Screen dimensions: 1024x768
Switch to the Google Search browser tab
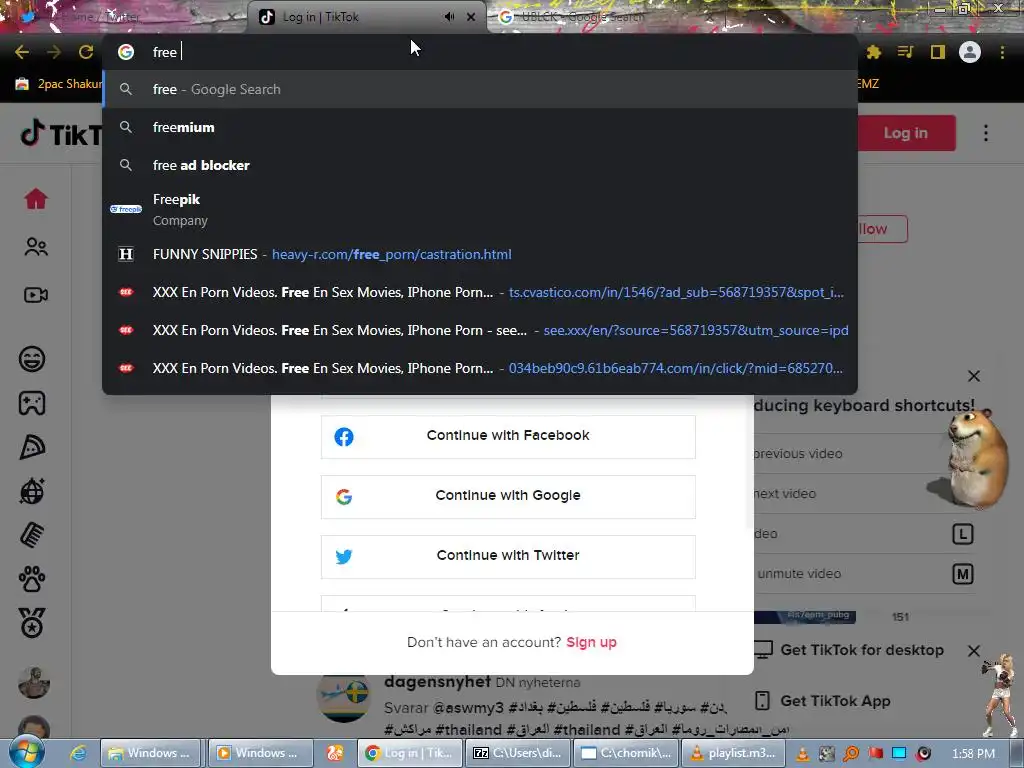tap(607, 17)
